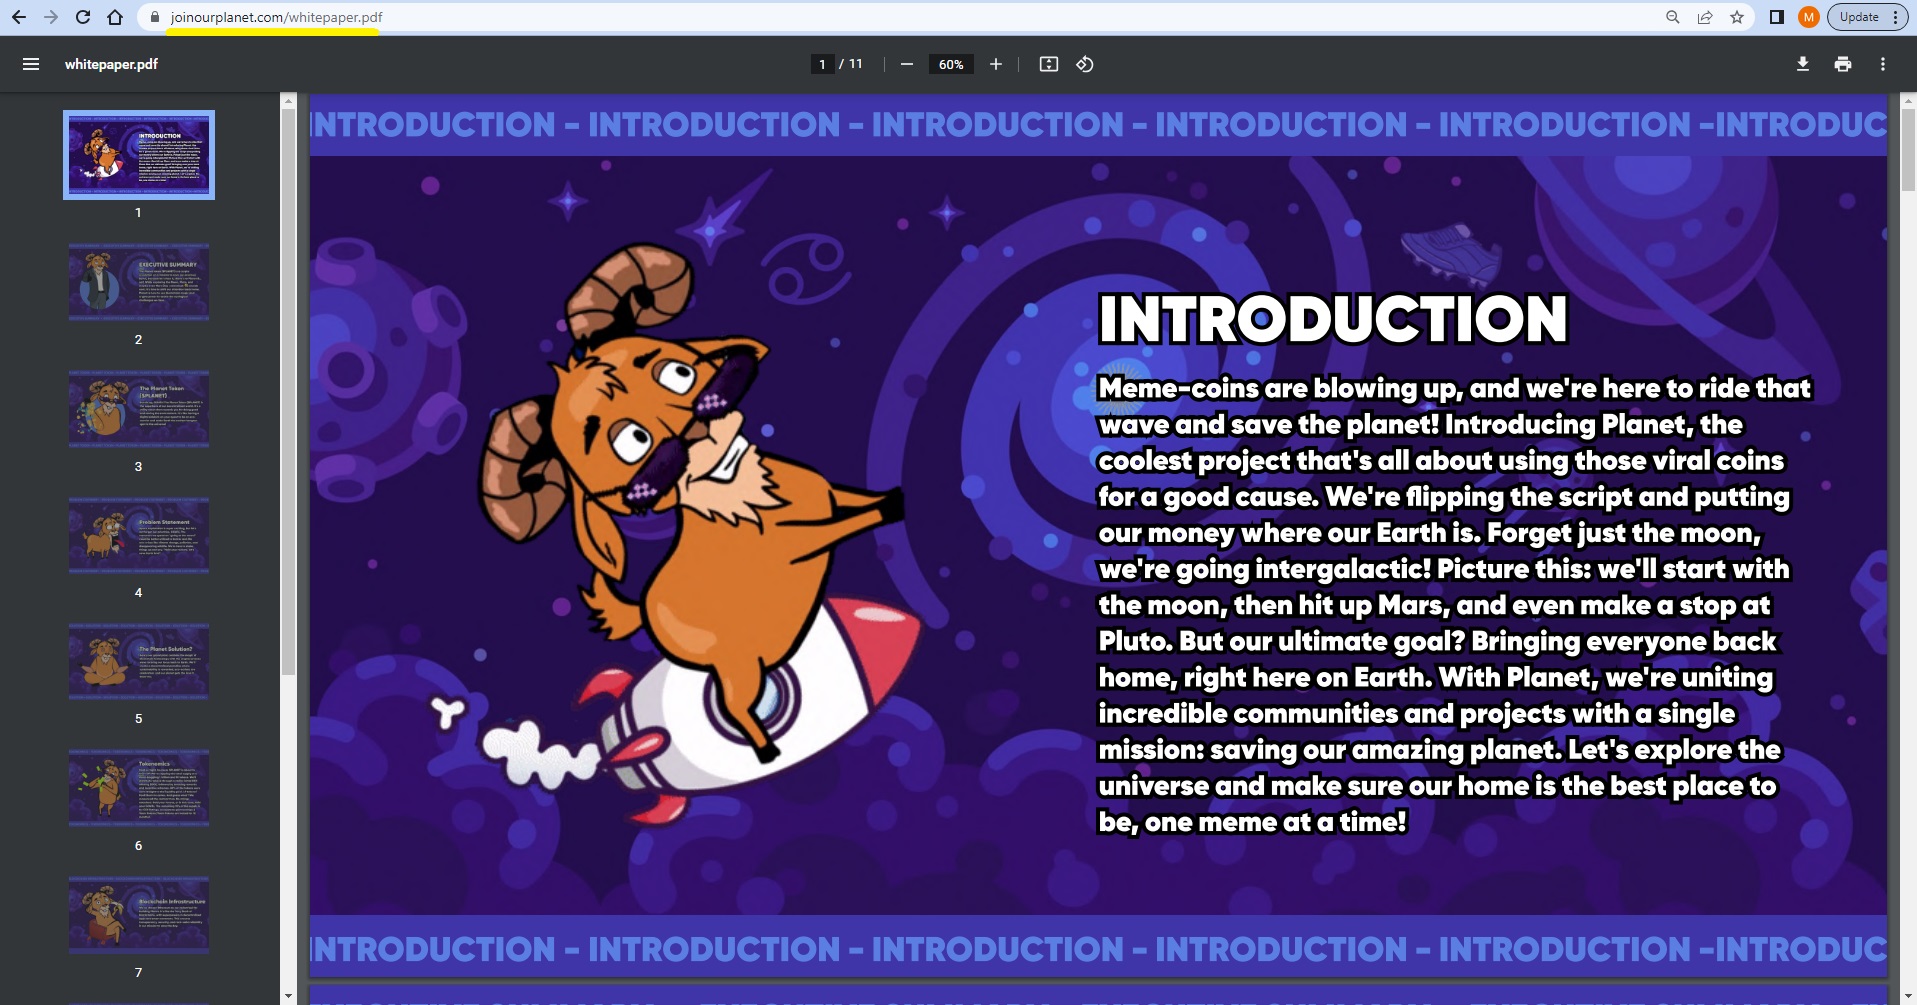Click the total pages '/ 11' text

pyautogui.click(x=851, y=64)
